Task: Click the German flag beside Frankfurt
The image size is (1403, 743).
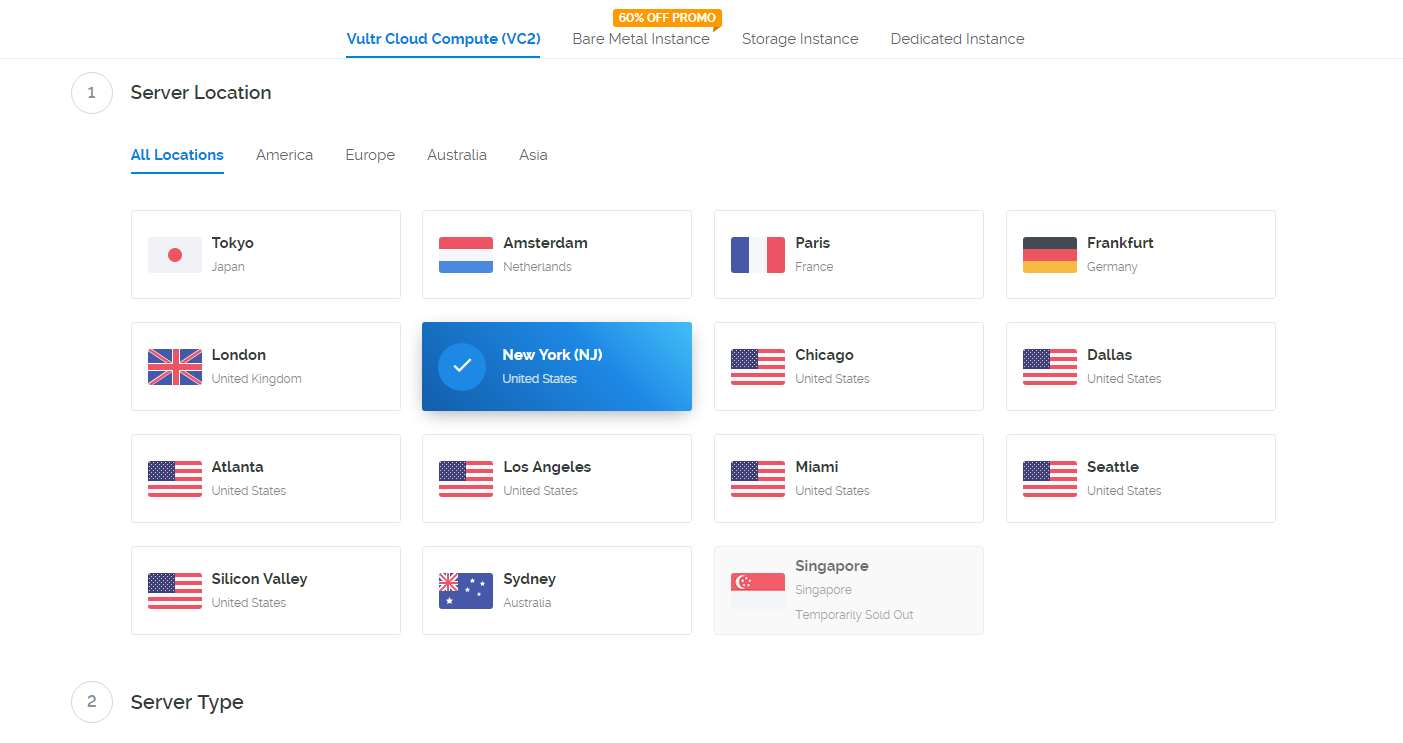Action: point(1049,255)
